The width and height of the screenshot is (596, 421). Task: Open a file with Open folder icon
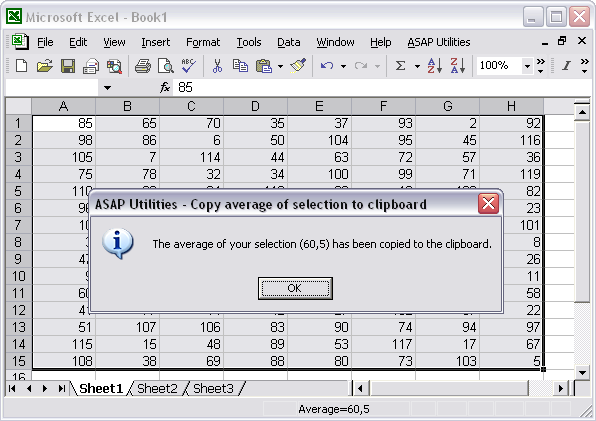pos(44,66)
